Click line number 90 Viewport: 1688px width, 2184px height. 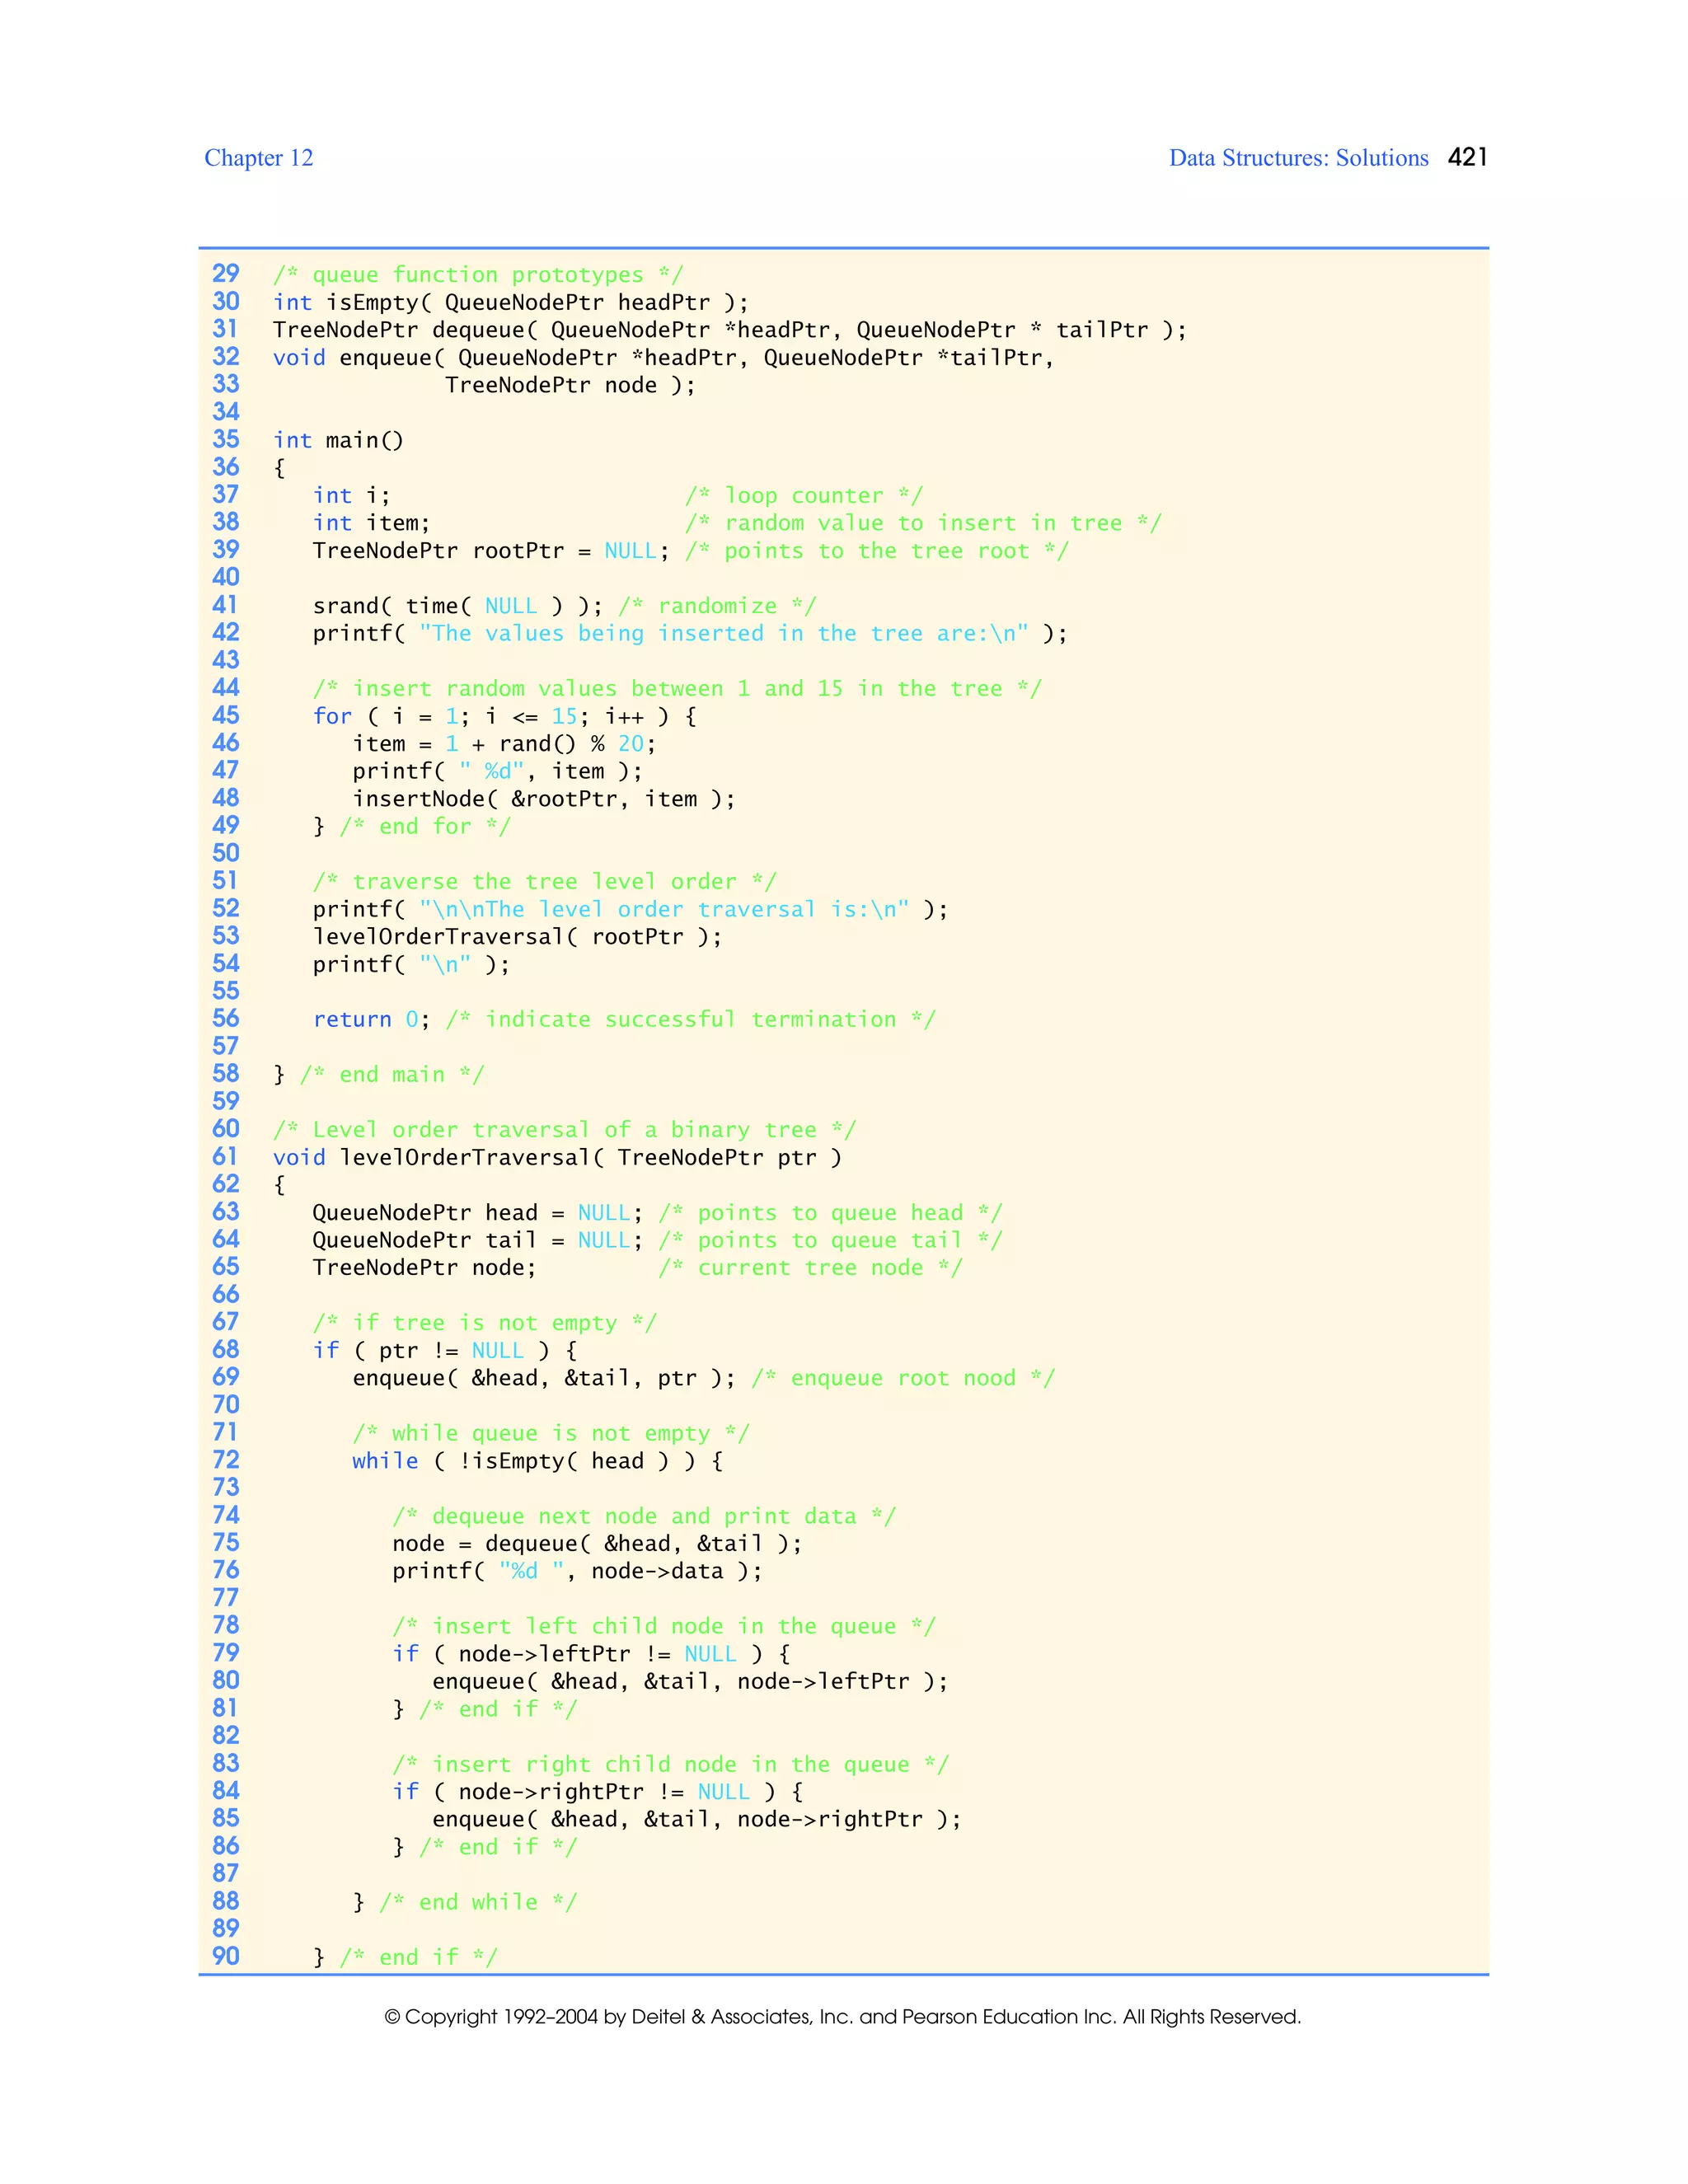226,1957
